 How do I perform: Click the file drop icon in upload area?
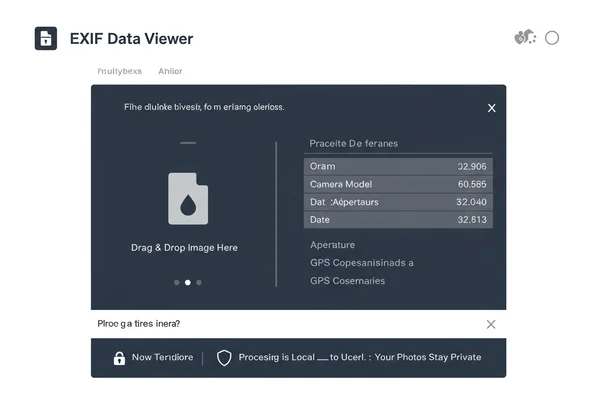tap(188, 198)
